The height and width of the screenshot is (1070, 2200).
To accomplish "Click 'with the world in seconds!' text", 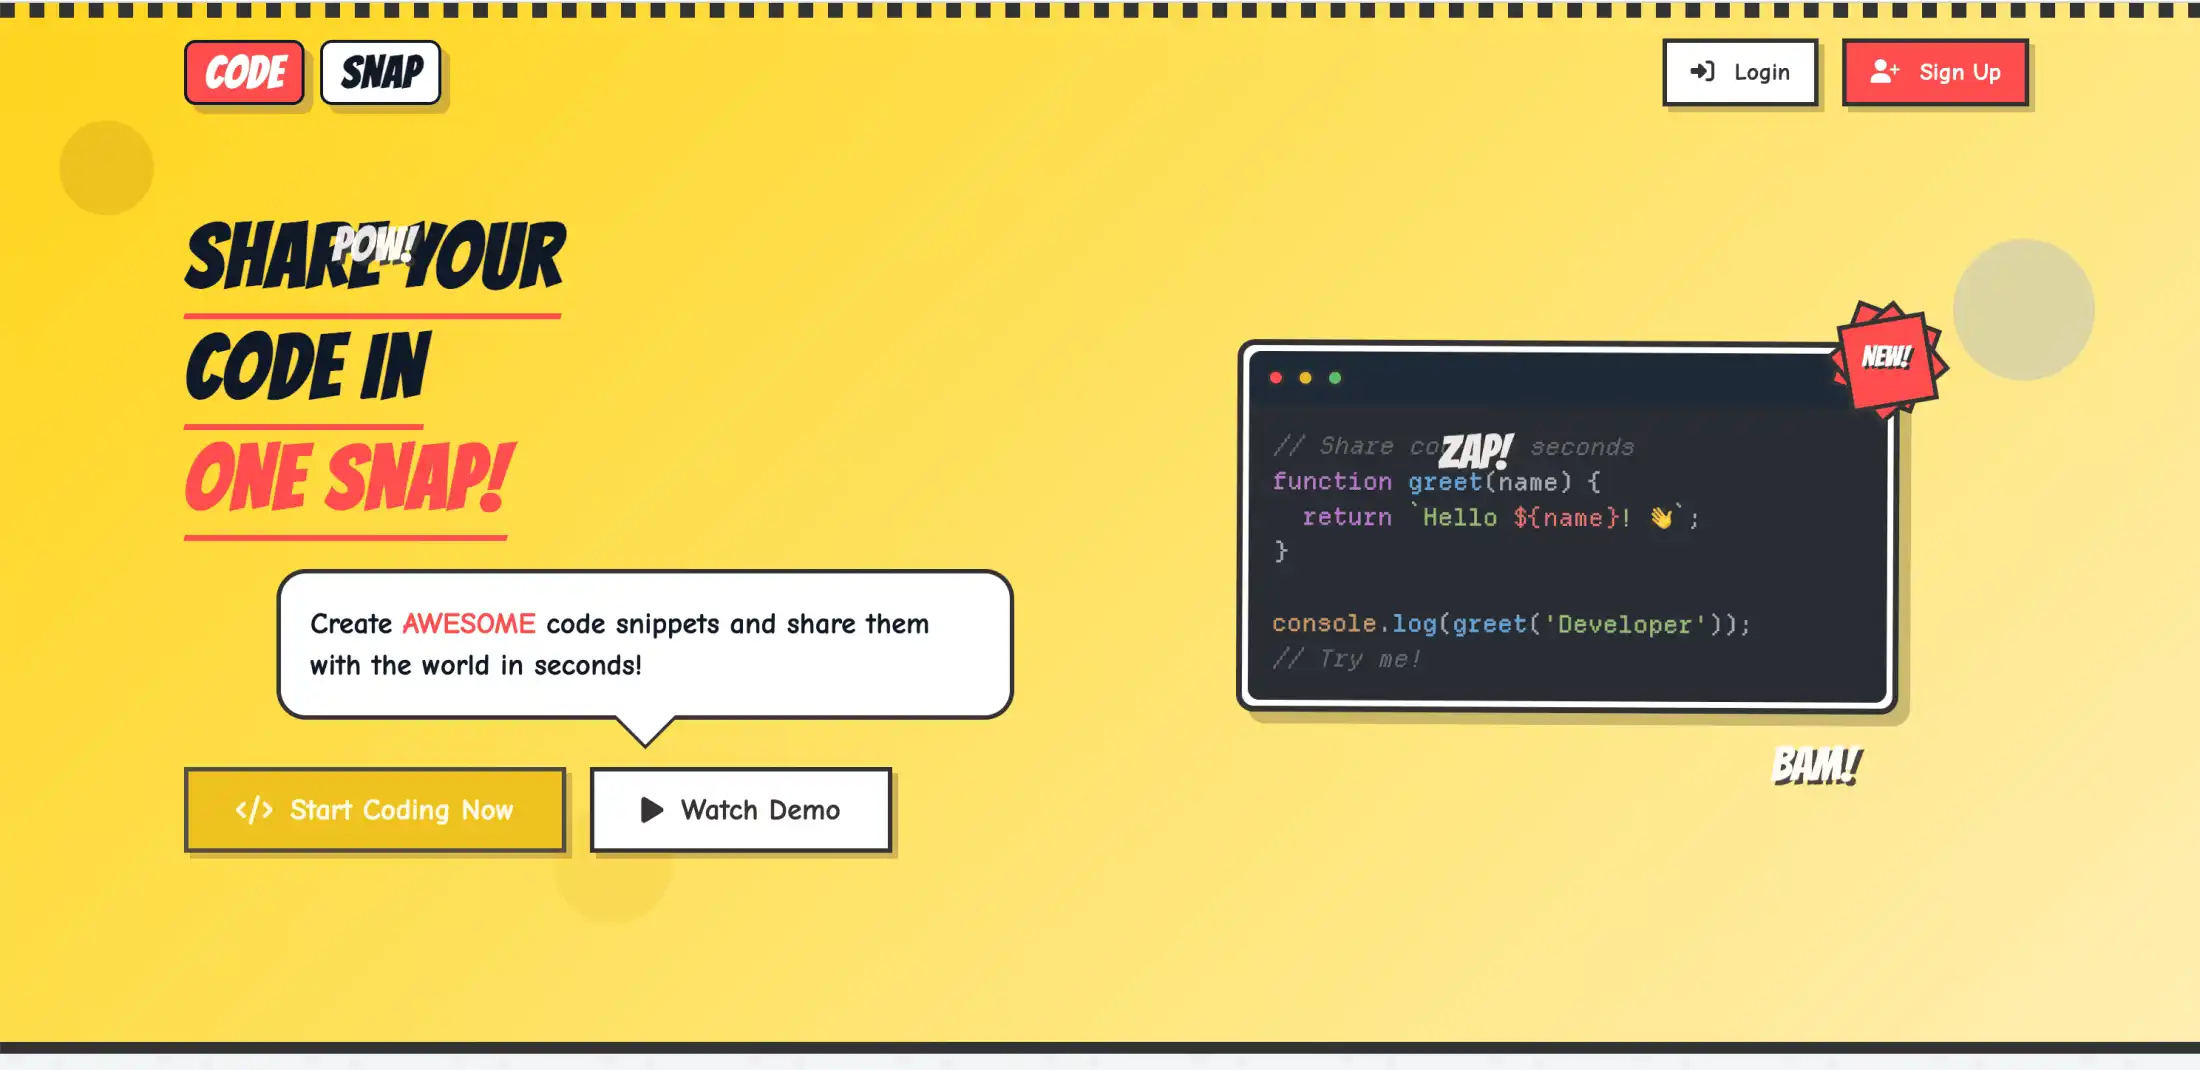I will [x=476, y=666].
